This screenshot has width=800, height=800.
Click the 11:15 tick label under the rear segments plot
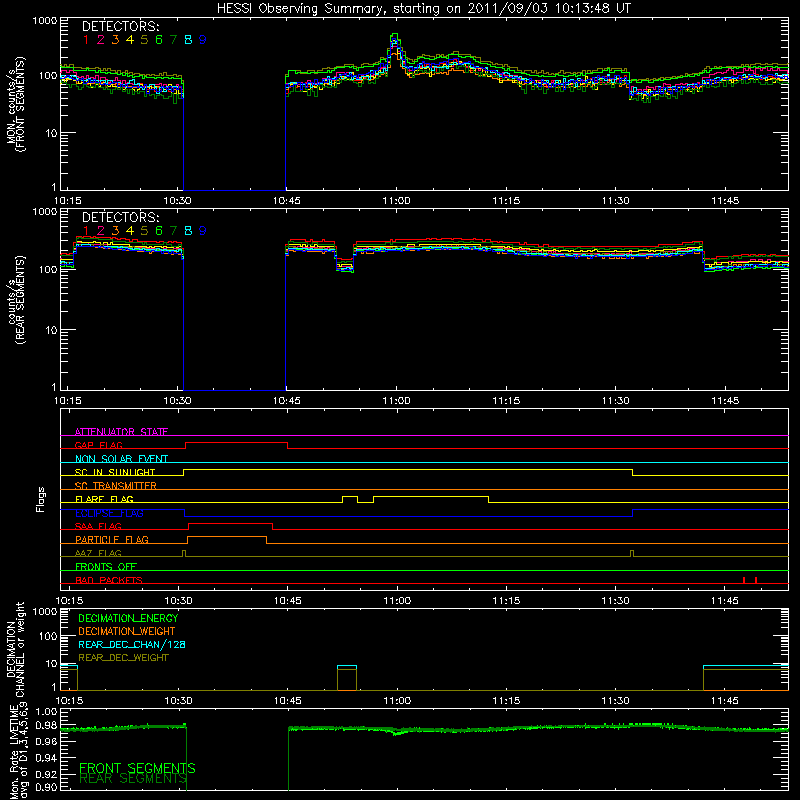506,401
